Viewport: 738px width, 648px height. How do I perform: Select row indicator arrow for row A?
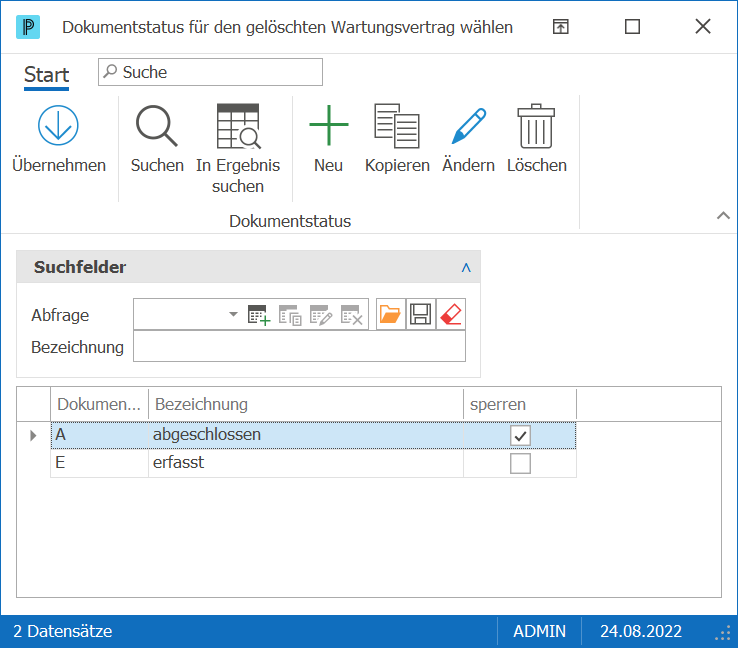33,435
